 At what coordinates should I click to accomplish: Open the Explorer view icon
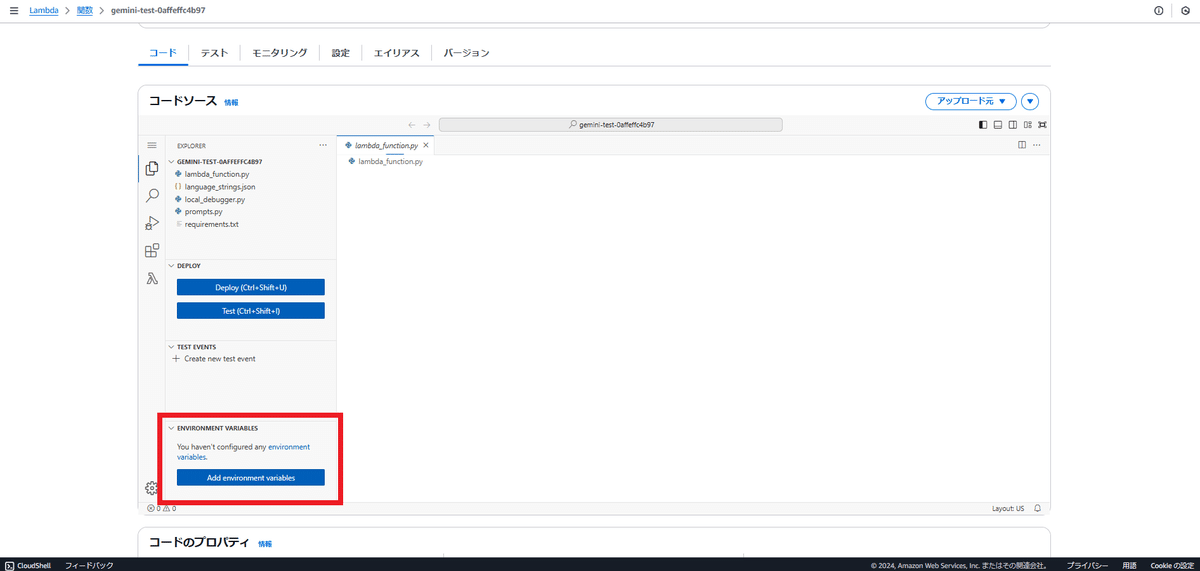tap(152, 168)
